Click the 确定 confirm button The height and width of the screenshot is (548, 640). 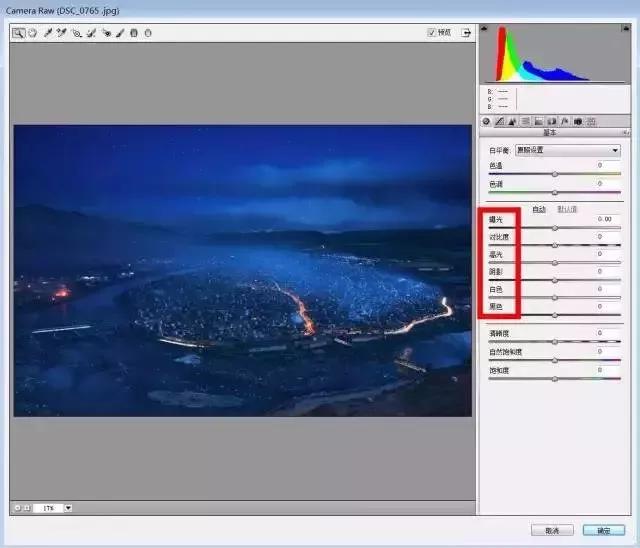coord(603,530)
